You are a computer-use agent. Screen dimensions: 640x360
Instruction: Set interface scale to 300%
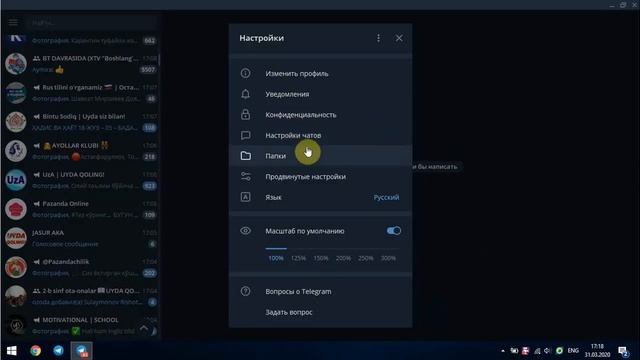coord(388,258)
